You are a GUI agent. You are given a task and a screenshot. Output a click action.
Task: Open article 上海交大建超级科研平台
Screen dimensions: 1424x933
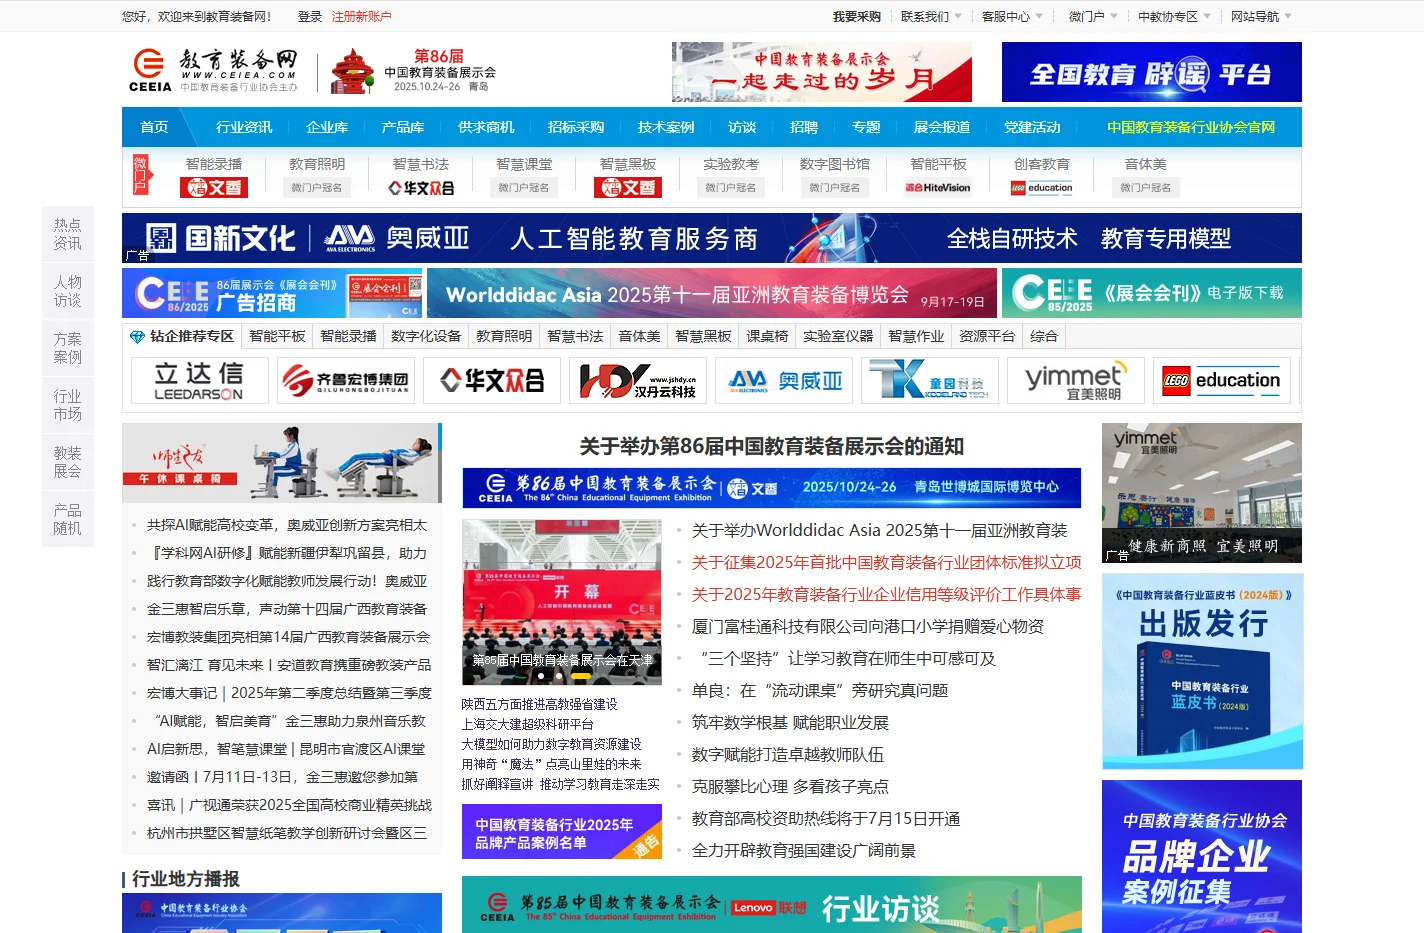(x=528, y=724)
